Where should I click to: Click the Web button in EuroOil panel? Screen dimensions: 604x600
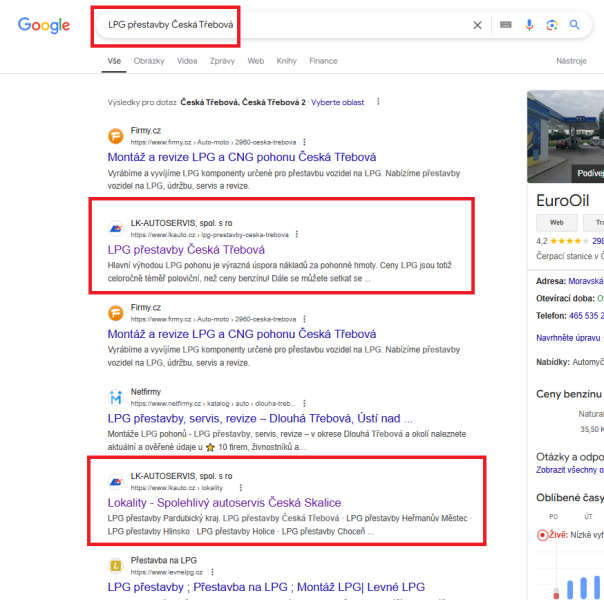pos(557,223)
